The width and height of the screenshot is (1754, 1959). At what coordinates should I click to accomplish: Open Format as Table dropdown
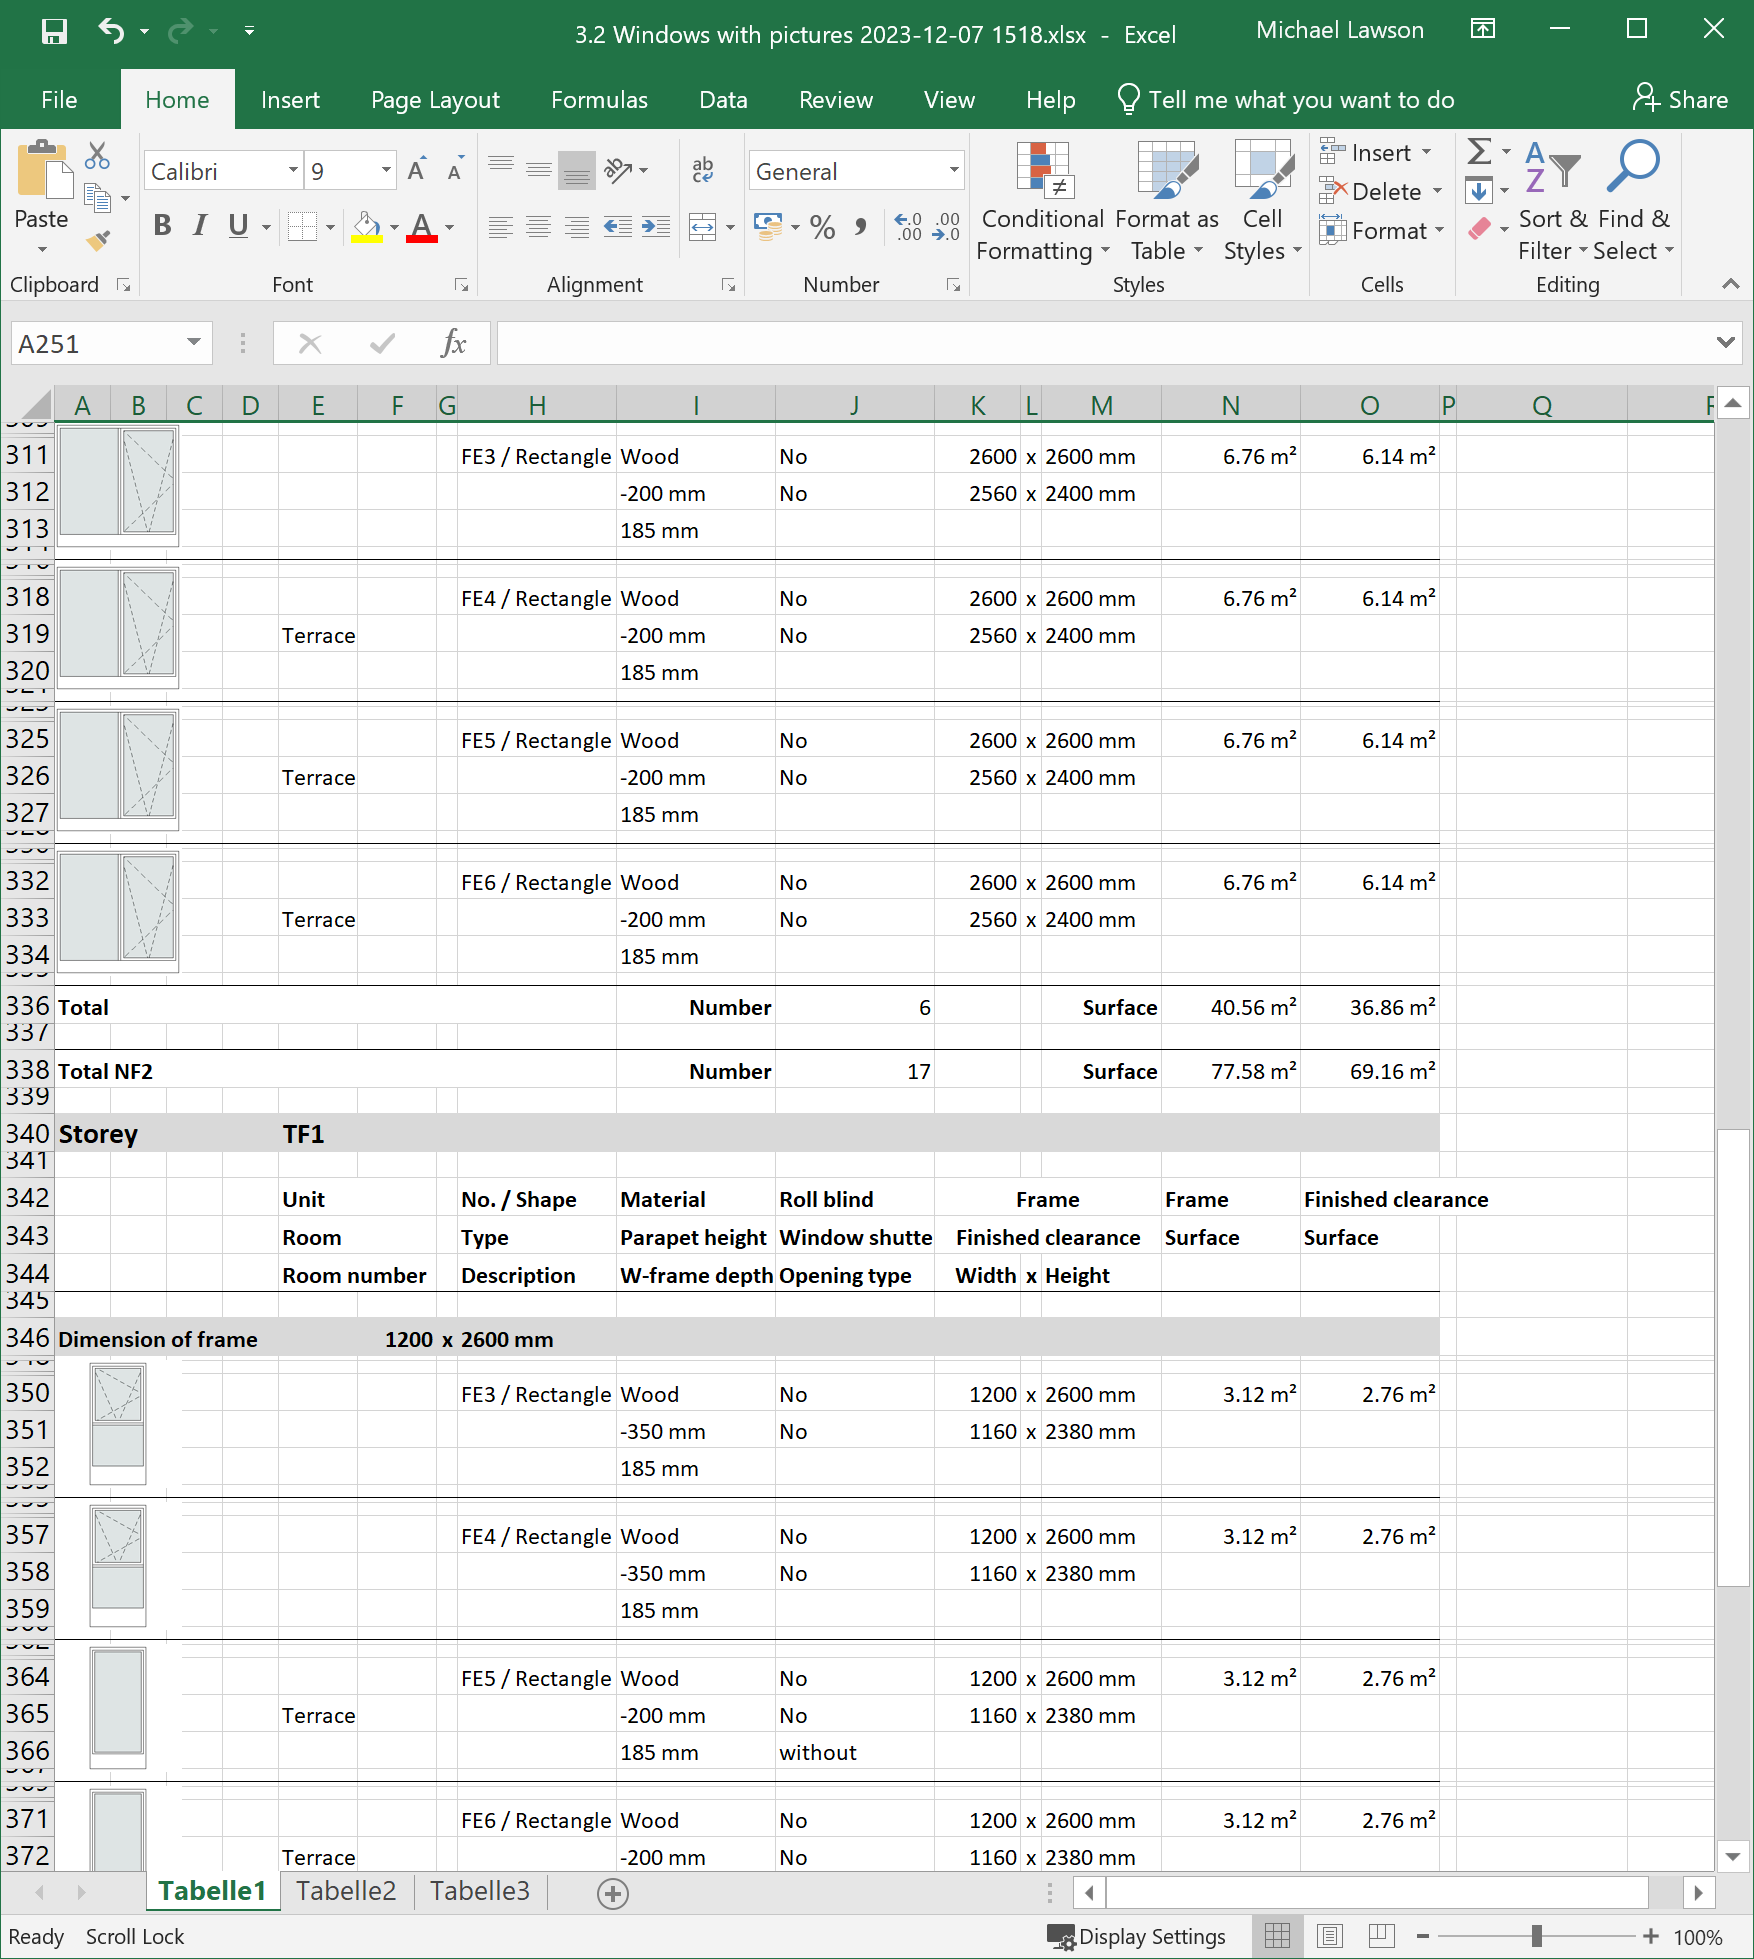pos(1167,202)
